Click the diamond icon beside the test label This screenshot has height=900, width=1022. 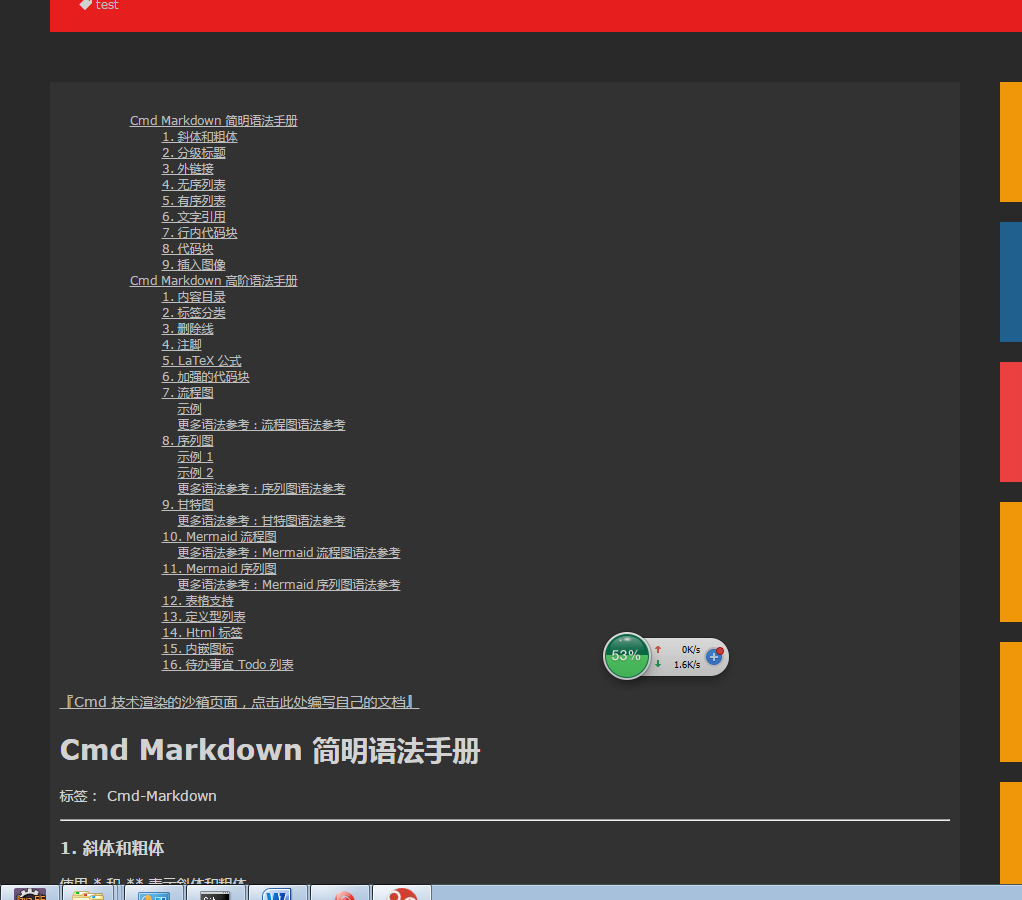click(86, 5)
